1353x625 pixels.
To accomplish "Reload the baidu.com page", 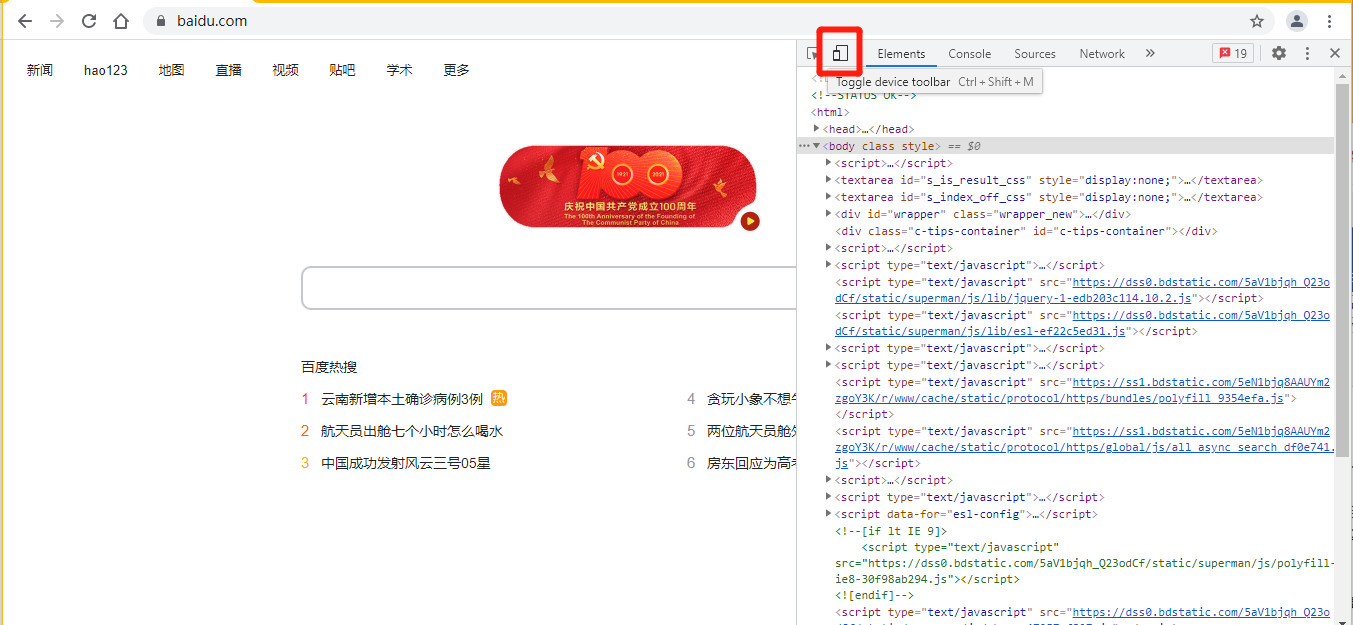I will click(x=89, y=21).
